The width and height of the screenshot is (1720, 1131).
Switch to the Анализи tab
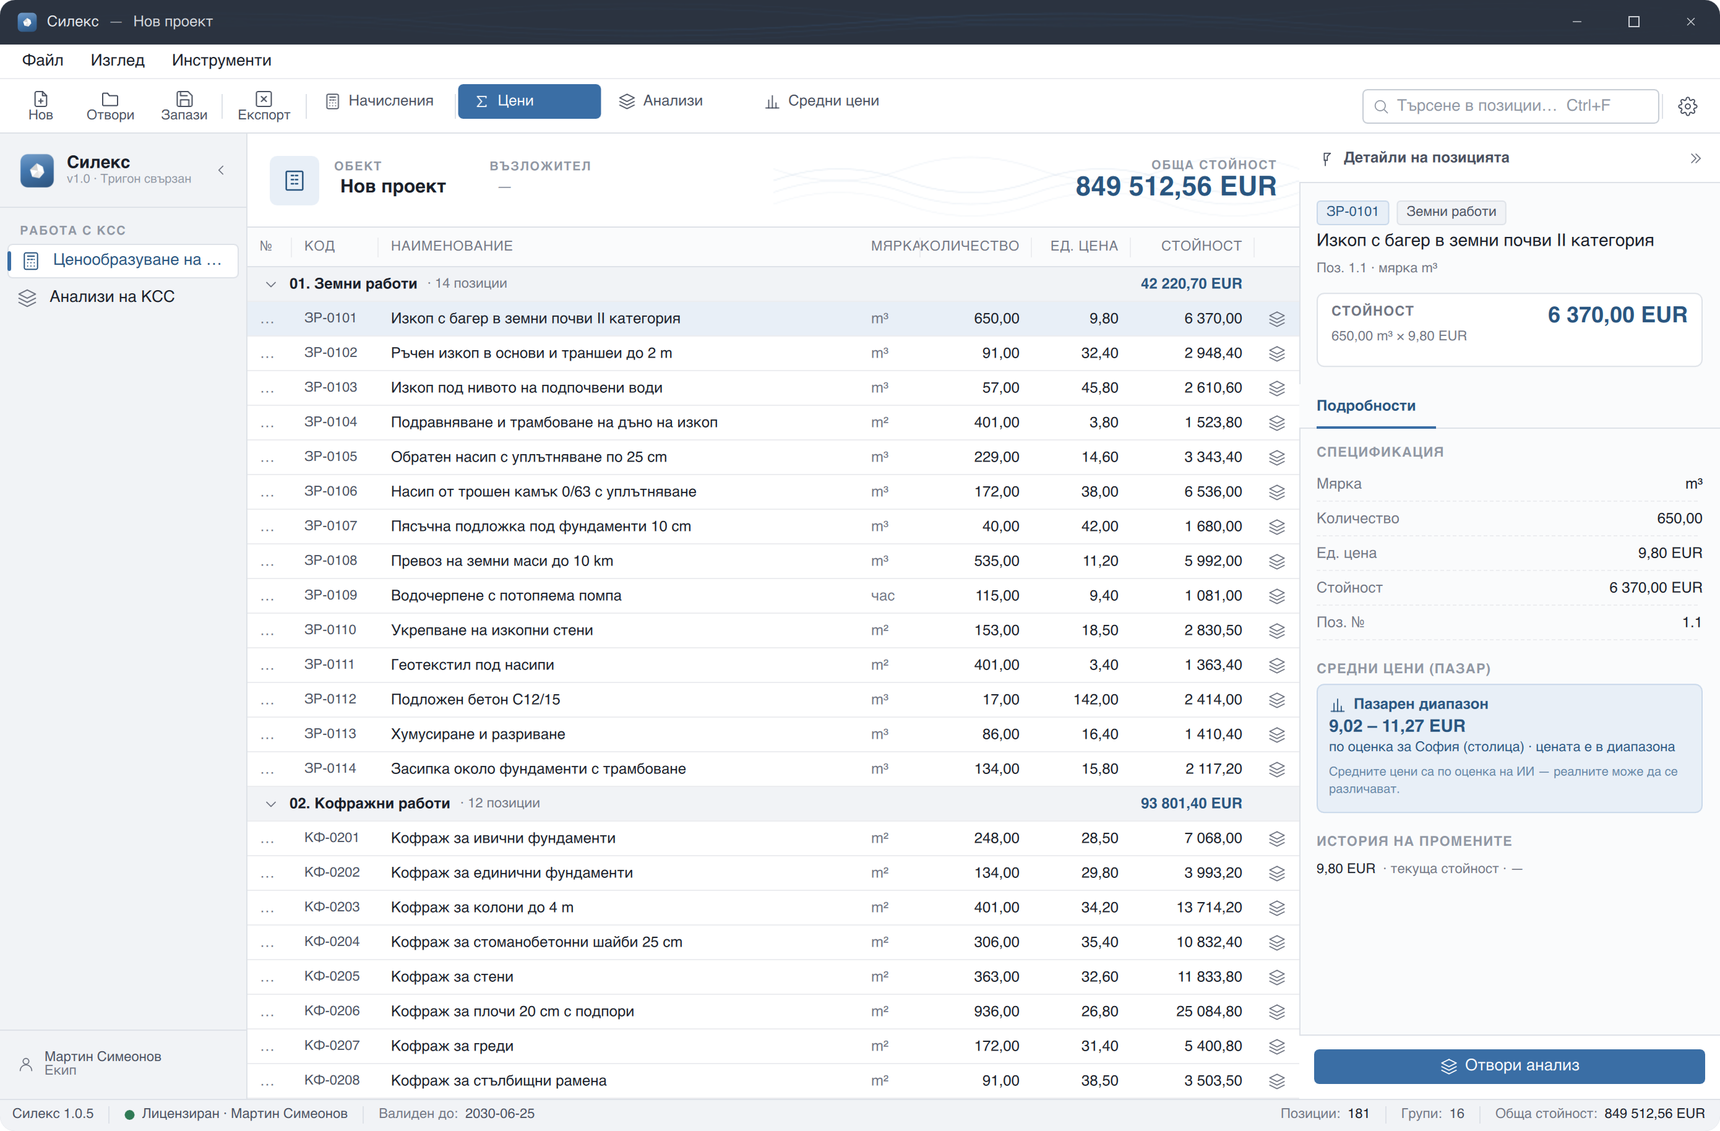(x=661, y=101)
